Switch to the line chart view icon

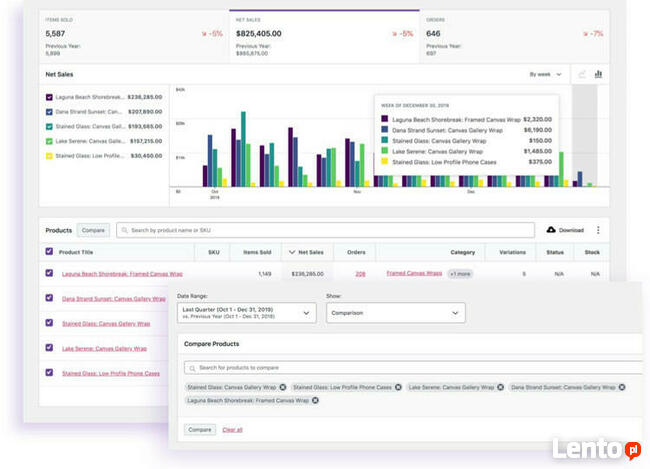pos(582,74)
